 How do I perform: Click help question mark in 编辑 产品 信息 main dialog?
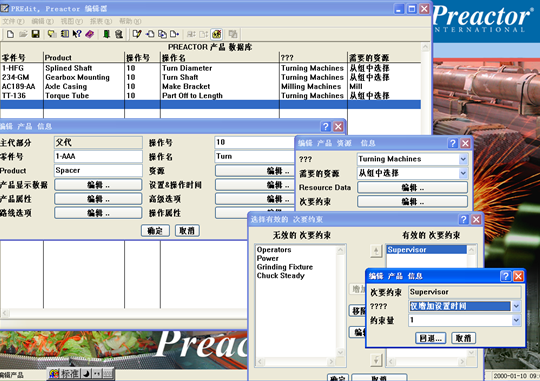click(x=325, y=126)
